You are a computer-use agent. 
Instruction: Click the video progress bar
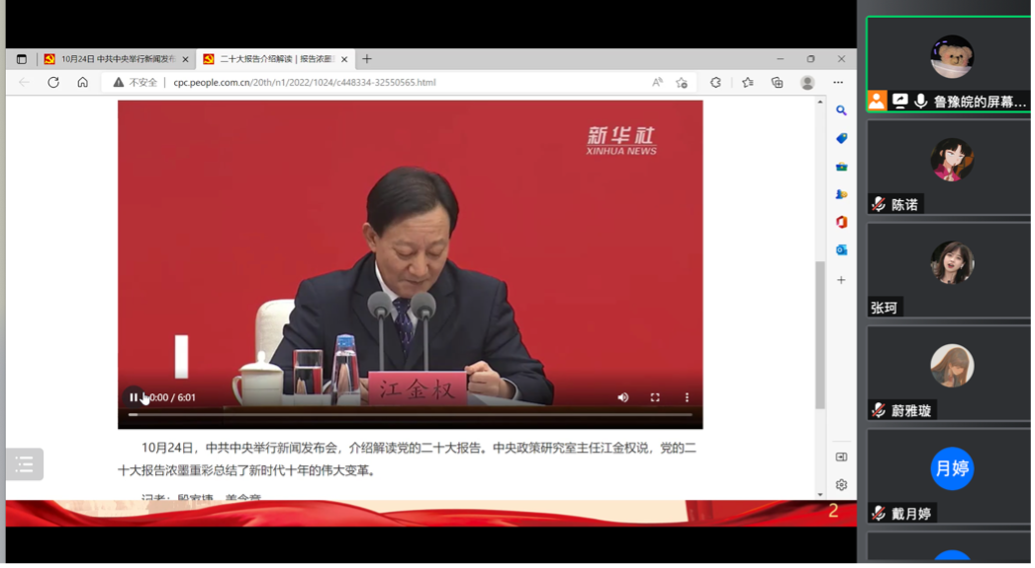[x=412, y=416]
